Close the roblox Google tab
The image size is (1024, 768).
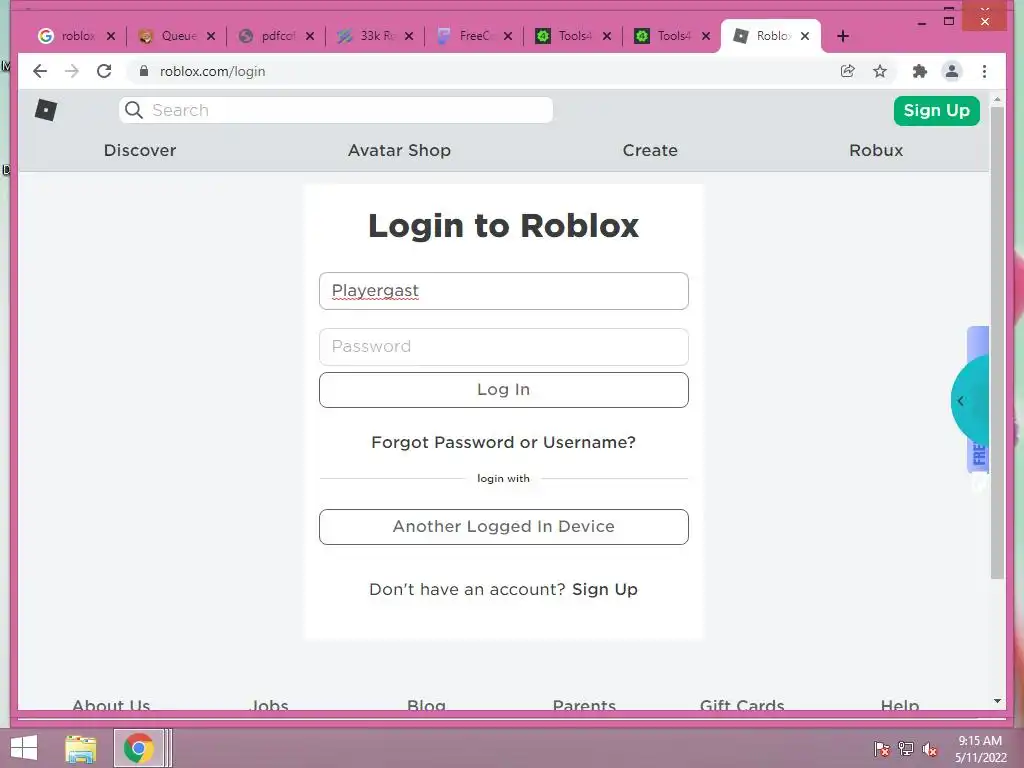pyautogui.click(x=111, y=36)
